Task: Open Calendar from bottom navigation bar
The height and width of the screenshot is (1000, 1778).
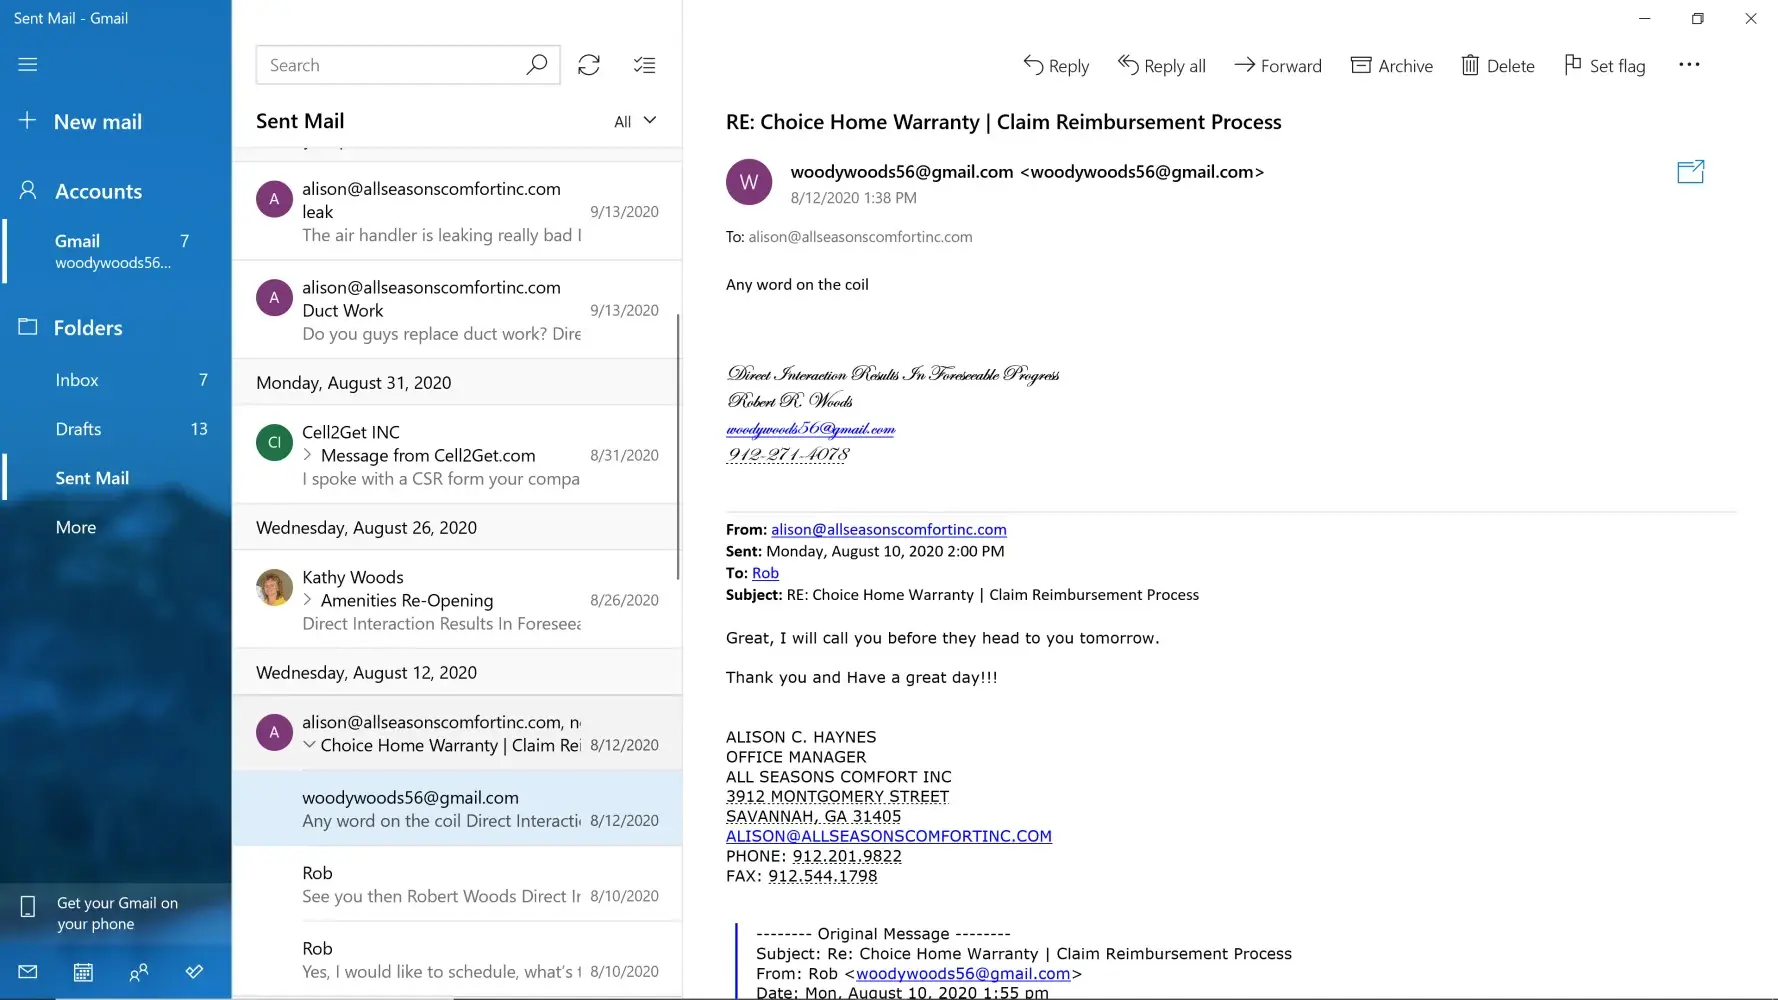Action: tap(83, 972)
